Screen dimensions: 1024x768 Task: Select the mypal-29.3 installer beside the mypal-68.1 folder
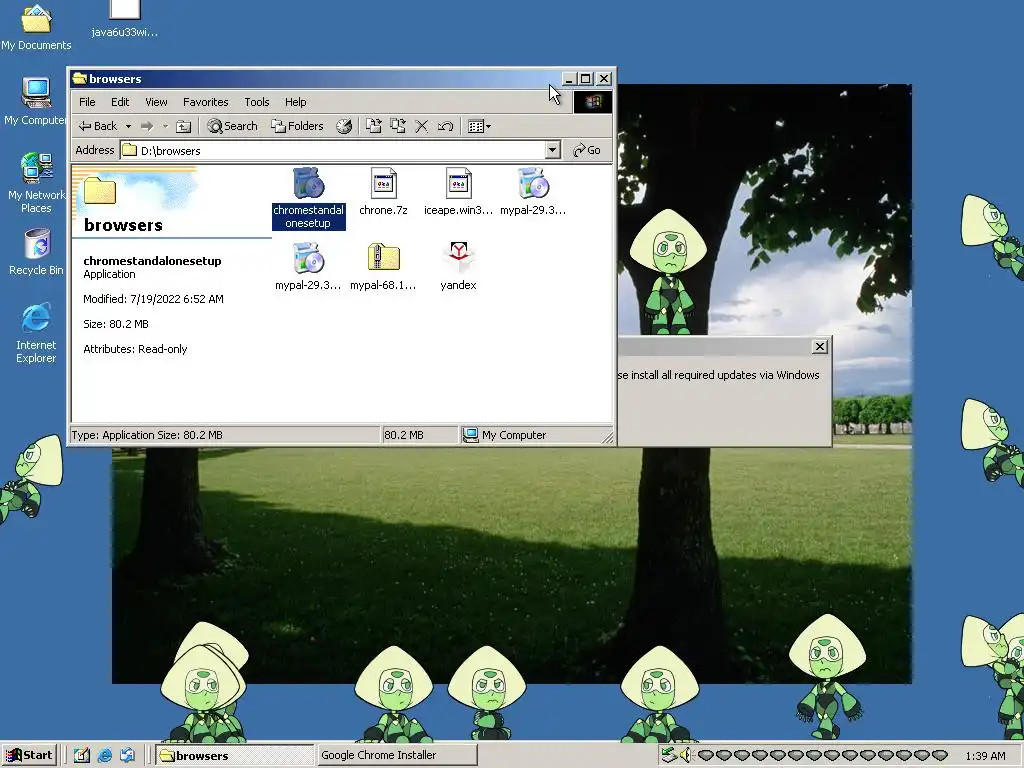pyautogui.click(x=308, y=266)
